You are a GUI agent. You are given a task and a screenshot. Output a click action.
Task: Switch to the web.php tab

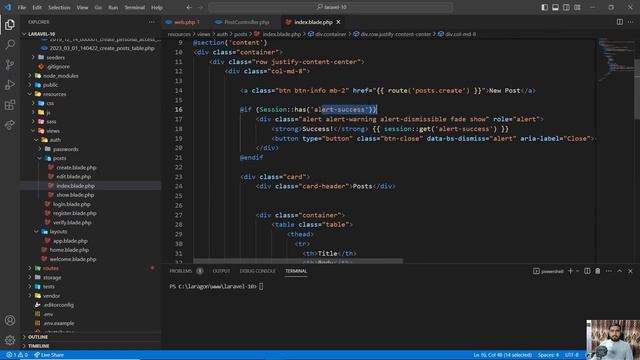pos(183,22)
